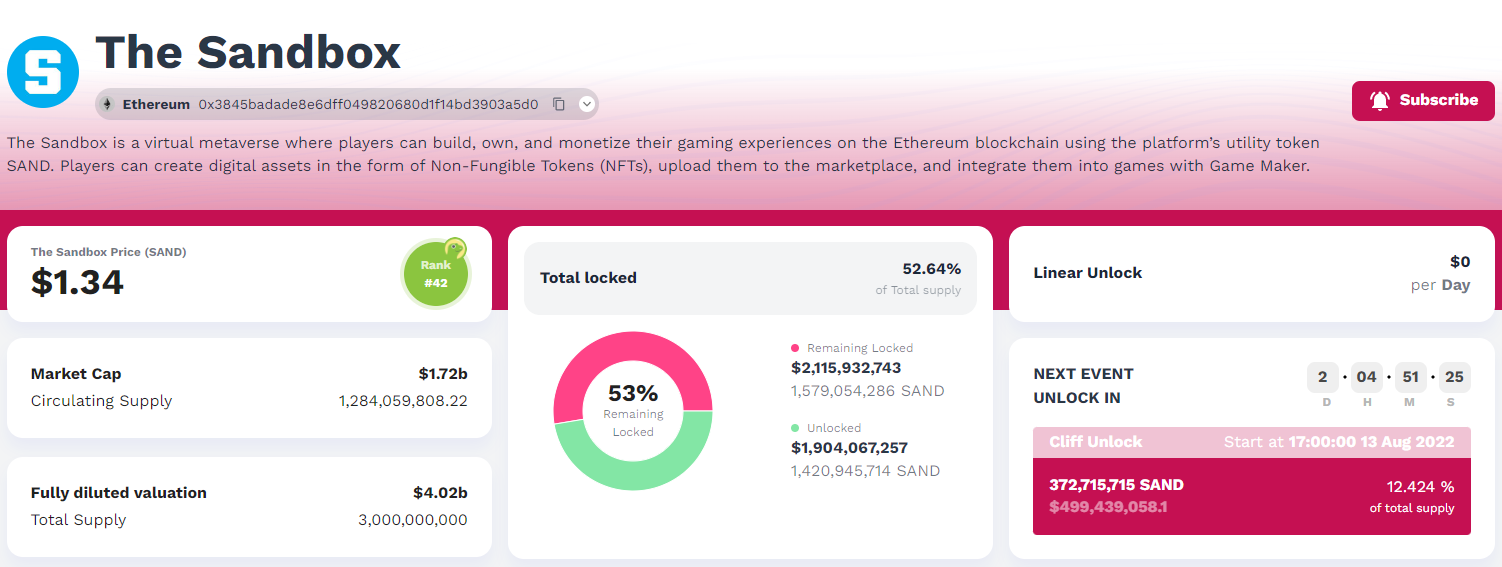Image resolution: width=1502 pixels, height=567 pixels.
Task: Click the green segment of donut chart
Action: (633, 468)
